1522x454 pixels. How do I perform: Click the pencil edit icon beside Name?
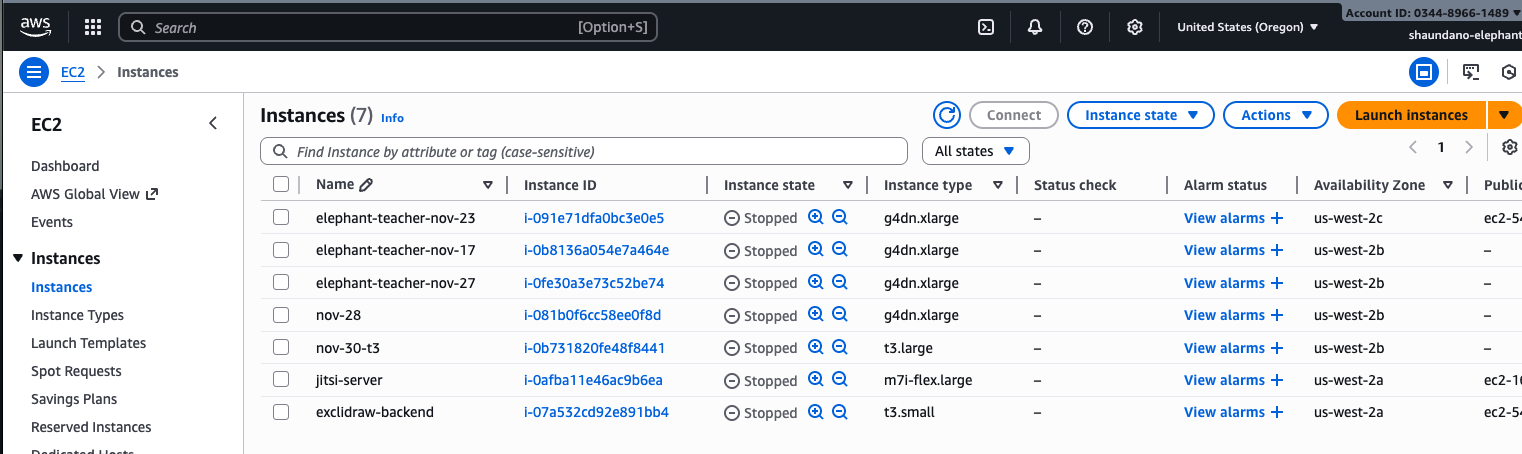[366, 185]
